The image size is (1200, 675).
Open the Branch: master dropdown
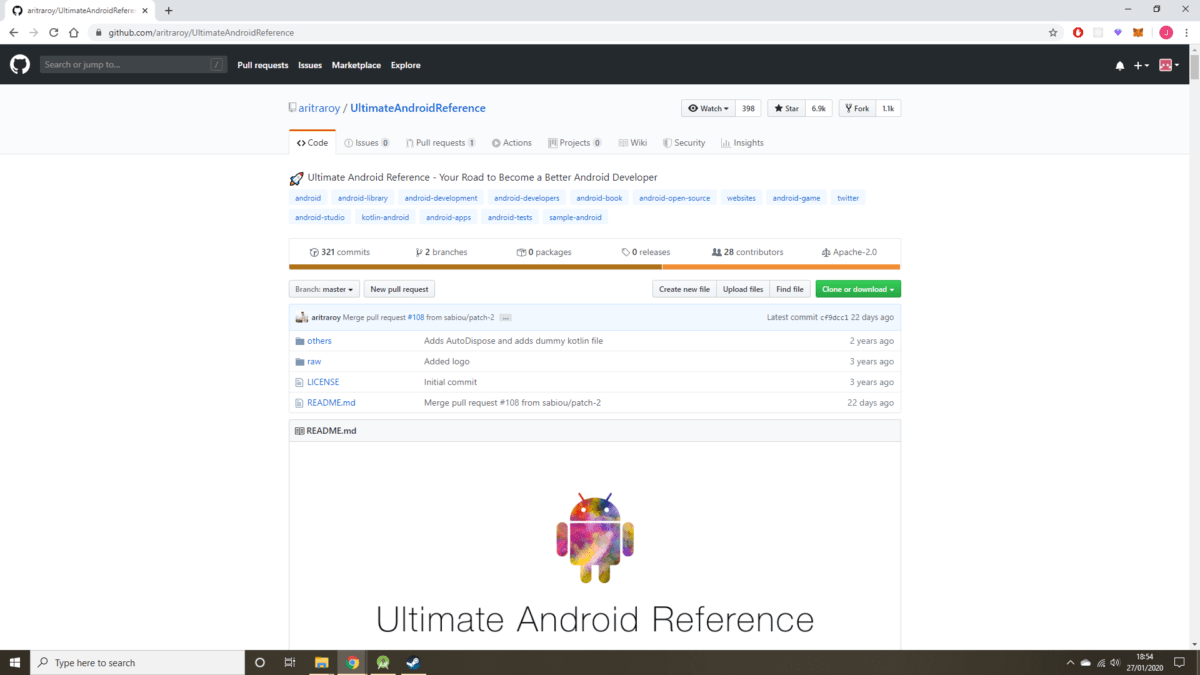(x=324, y=288)
